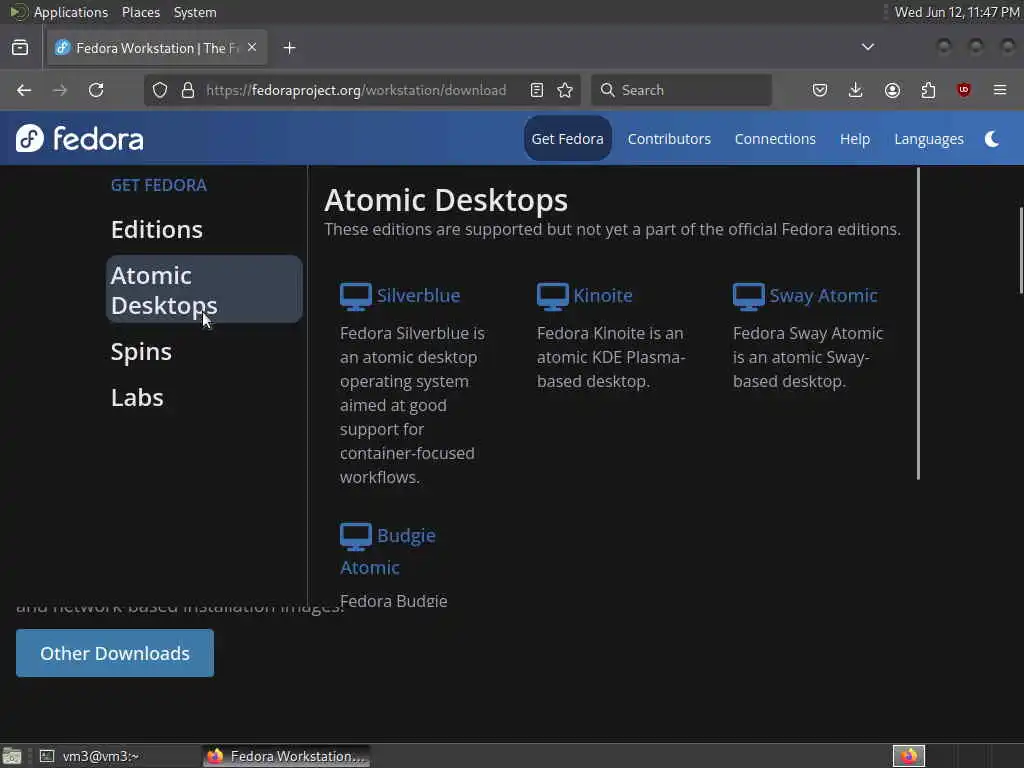List all tabs dropdown arrow

868,47
